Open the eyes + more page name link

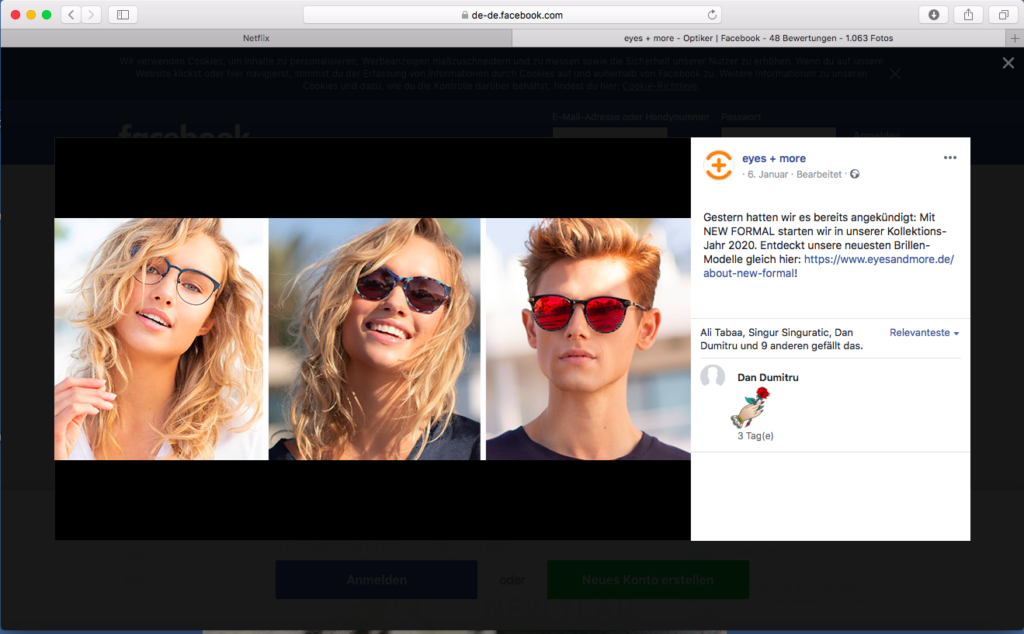pyautogui.click(x=773, y=158)
